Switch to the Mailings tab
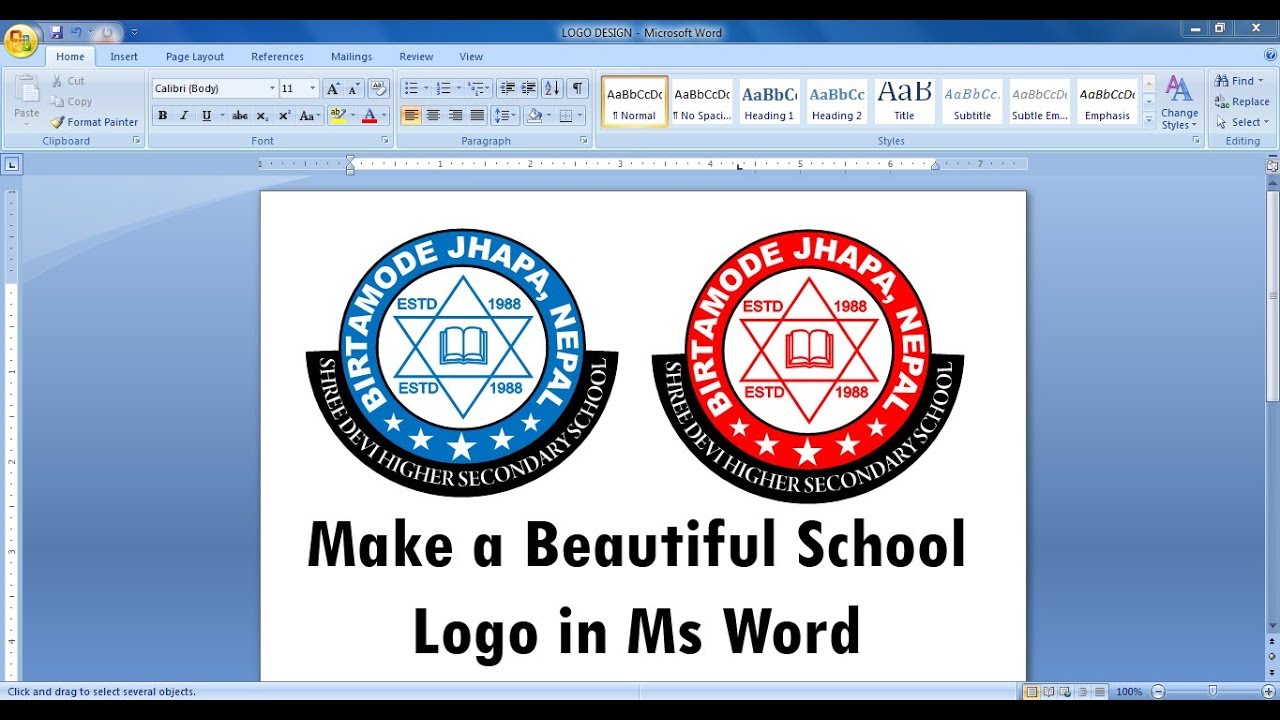The height and width of the screenshot is (720, 1280). click(x=351, y=57)
